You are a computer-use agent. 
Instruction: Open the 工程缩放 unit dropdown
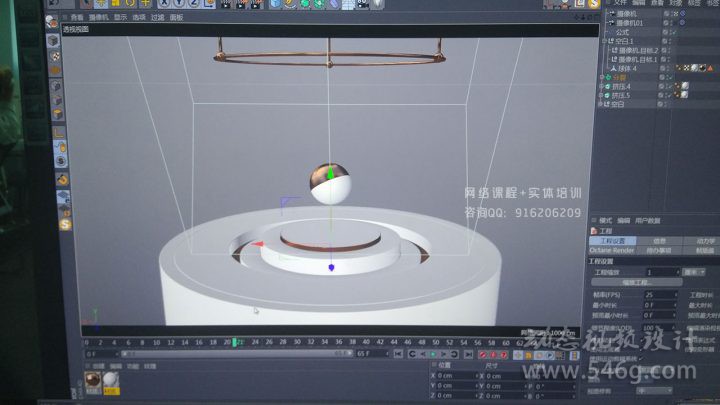click(697, 272)
